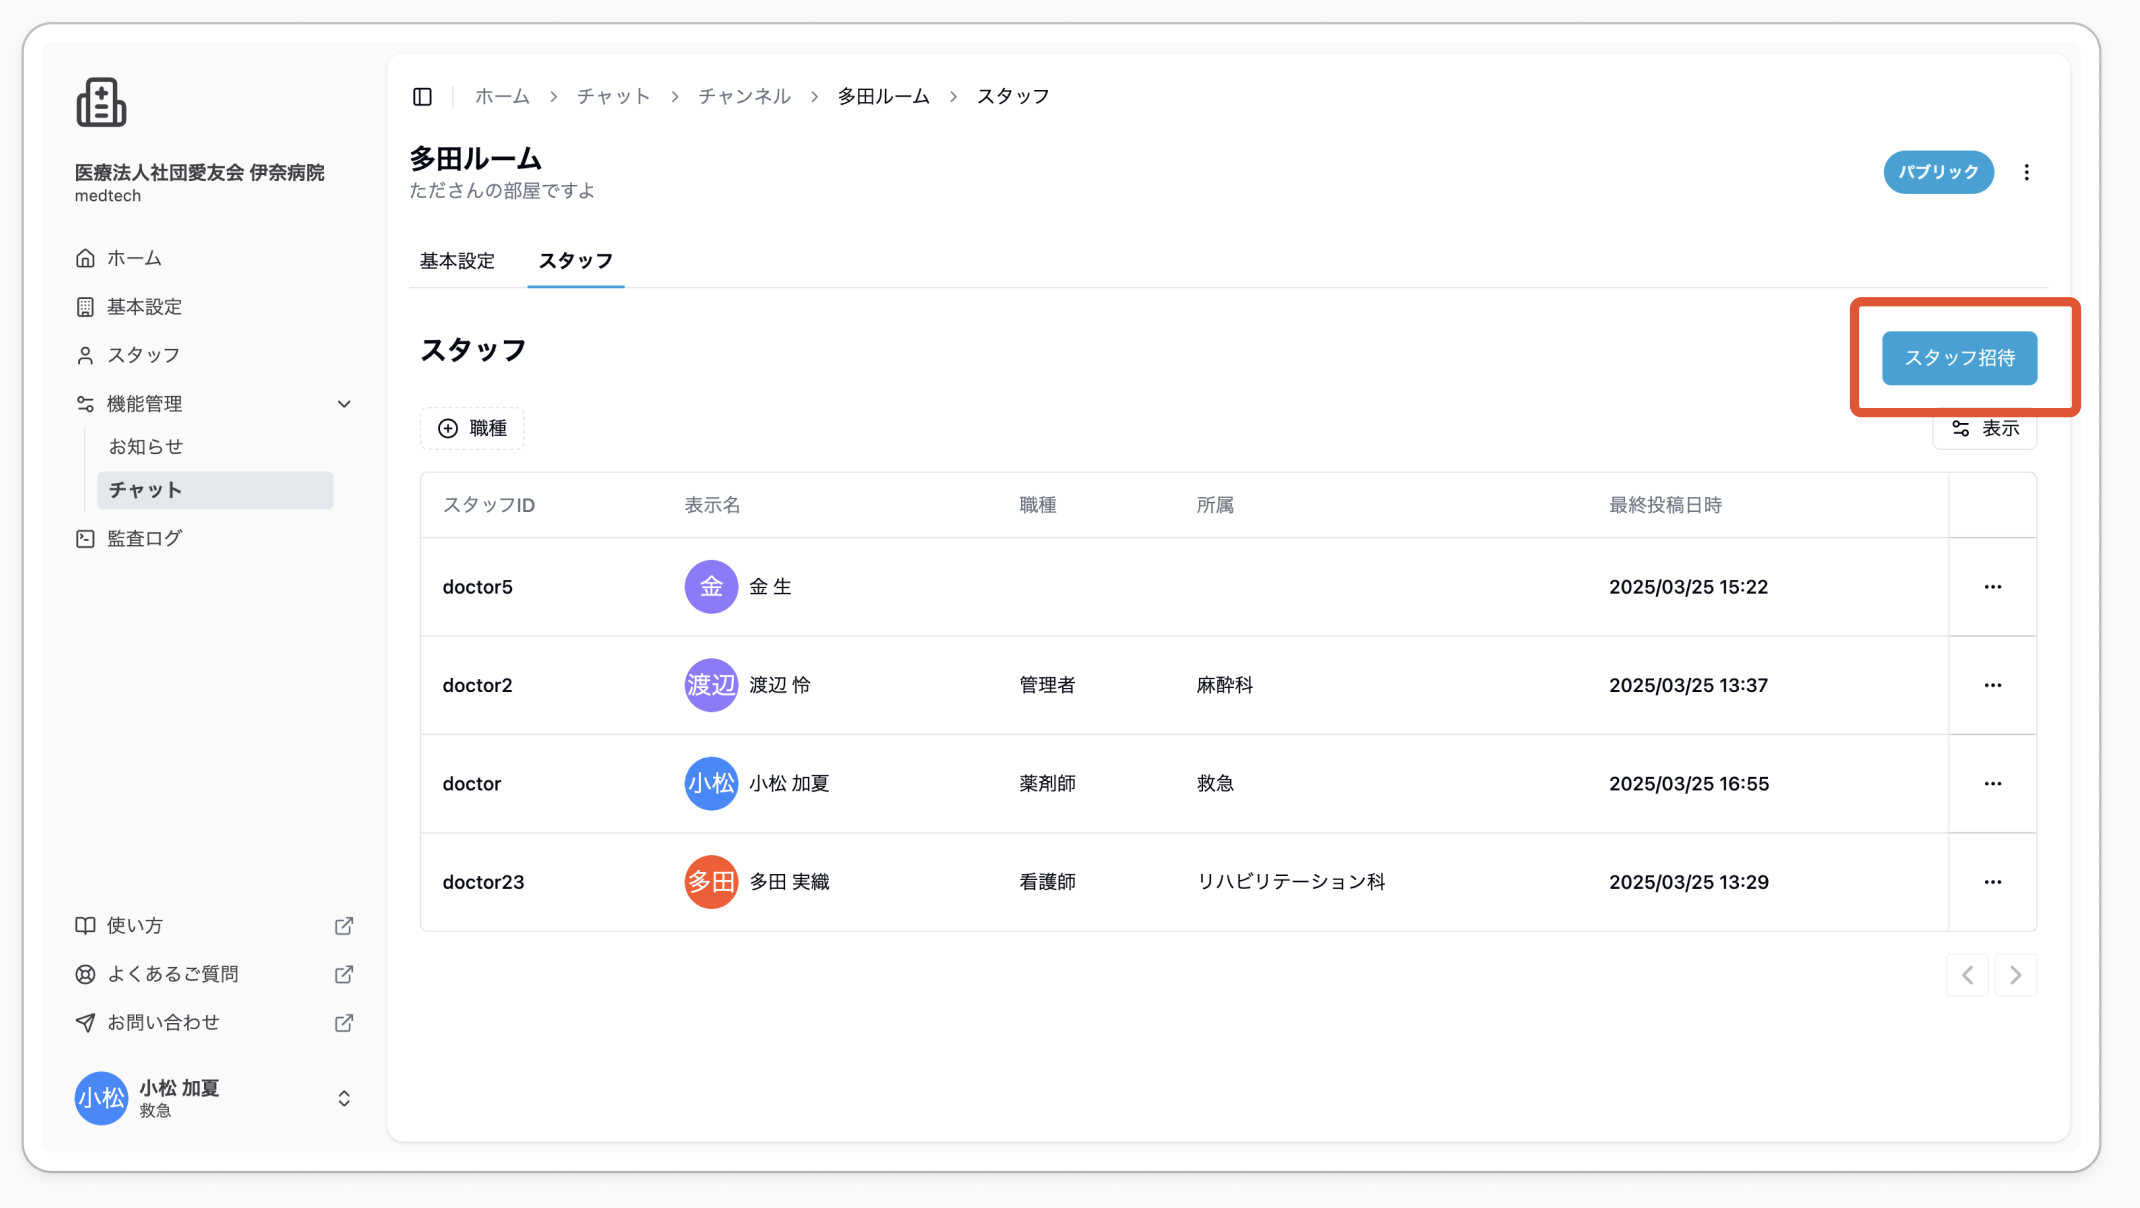Add the 職種 filter

click(472, 428)
